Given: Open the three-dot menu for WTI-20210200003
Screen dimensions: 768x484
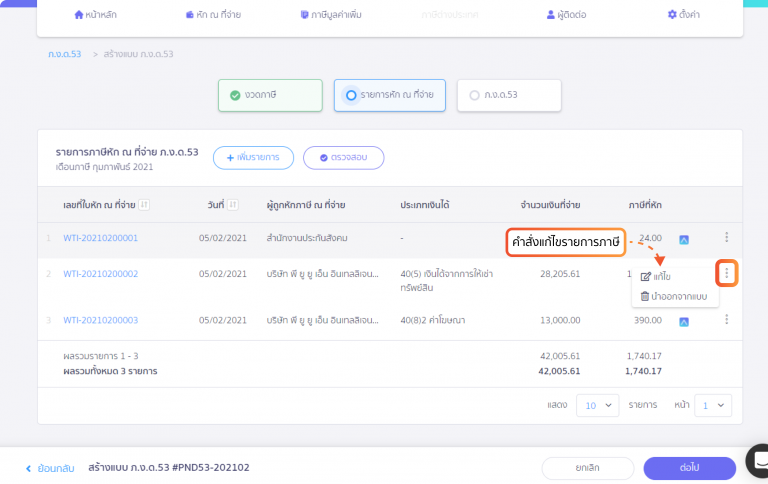Looking at the screenshot, I should (726, 320).
